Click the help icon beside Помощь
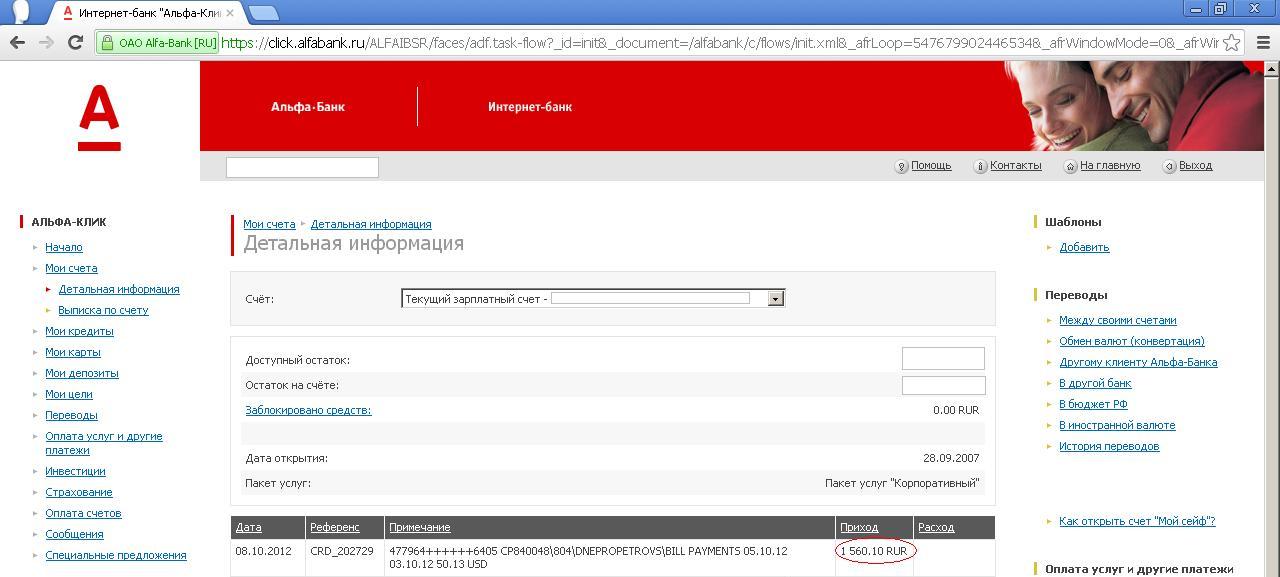This screenshot has width=1280, height=577. [901, 166]
